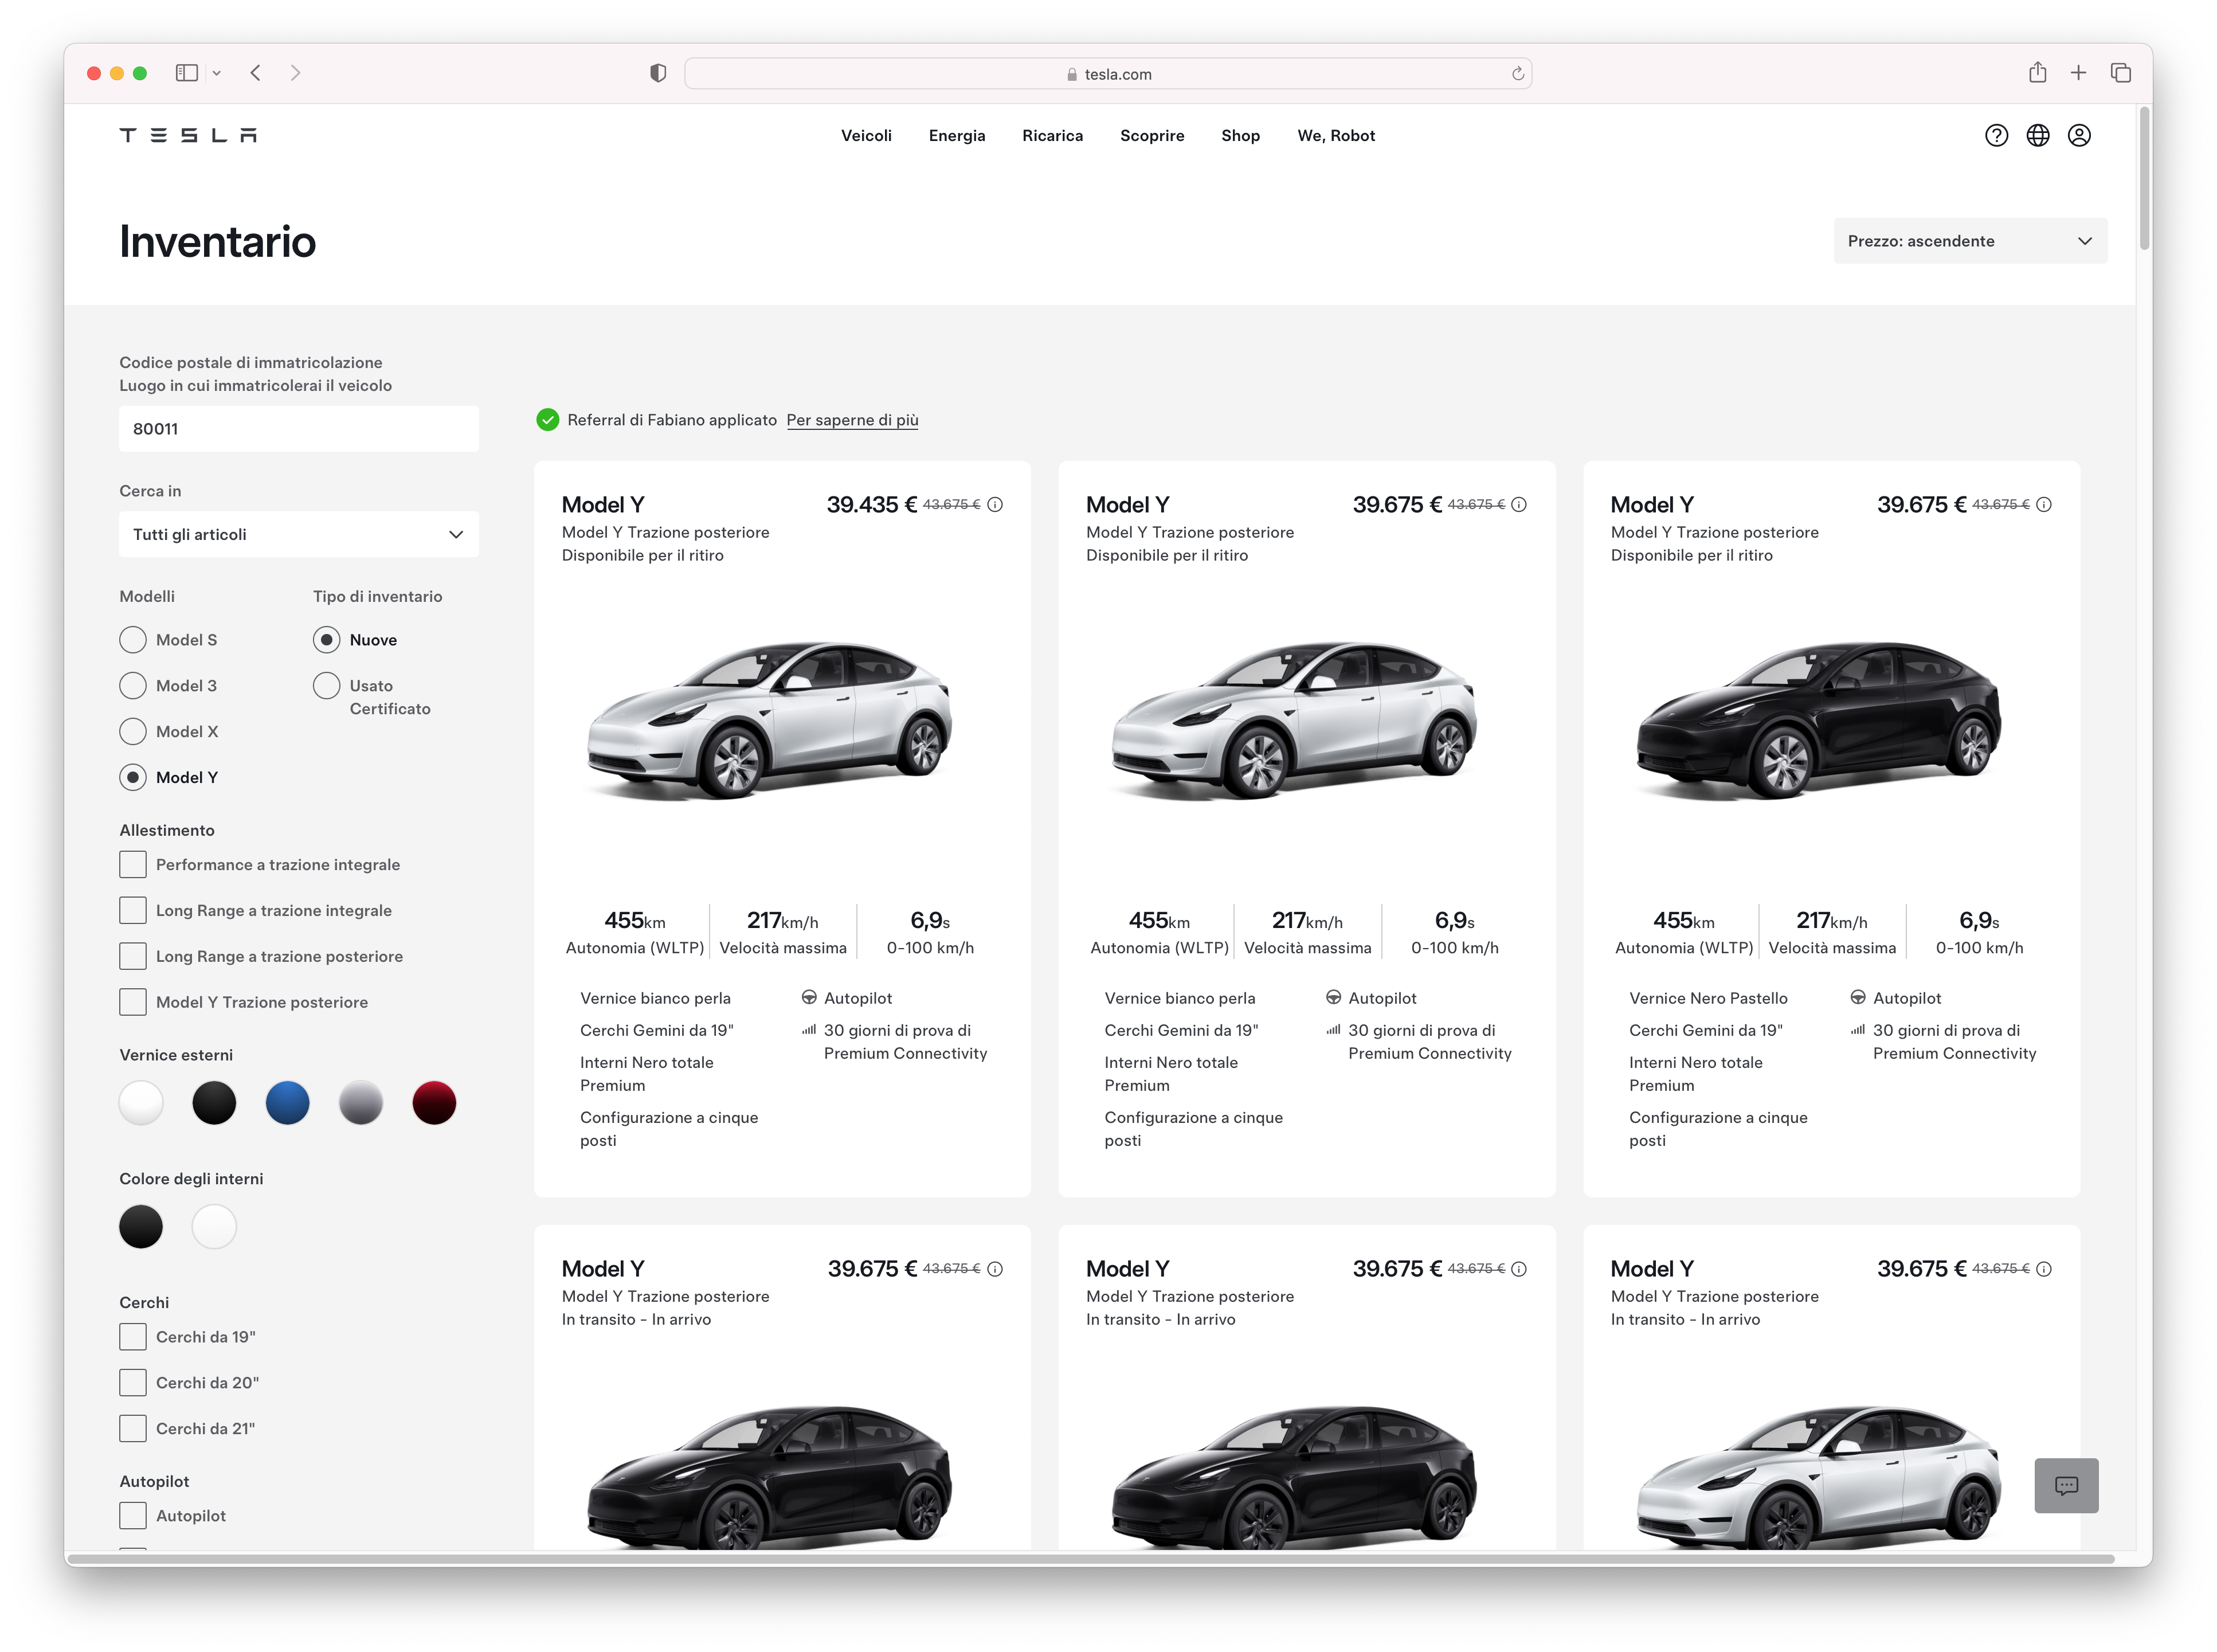Open Prezzo: ascendente sort dropdown
This screenshot has height=1652, width=2217.
(1970, 241)
